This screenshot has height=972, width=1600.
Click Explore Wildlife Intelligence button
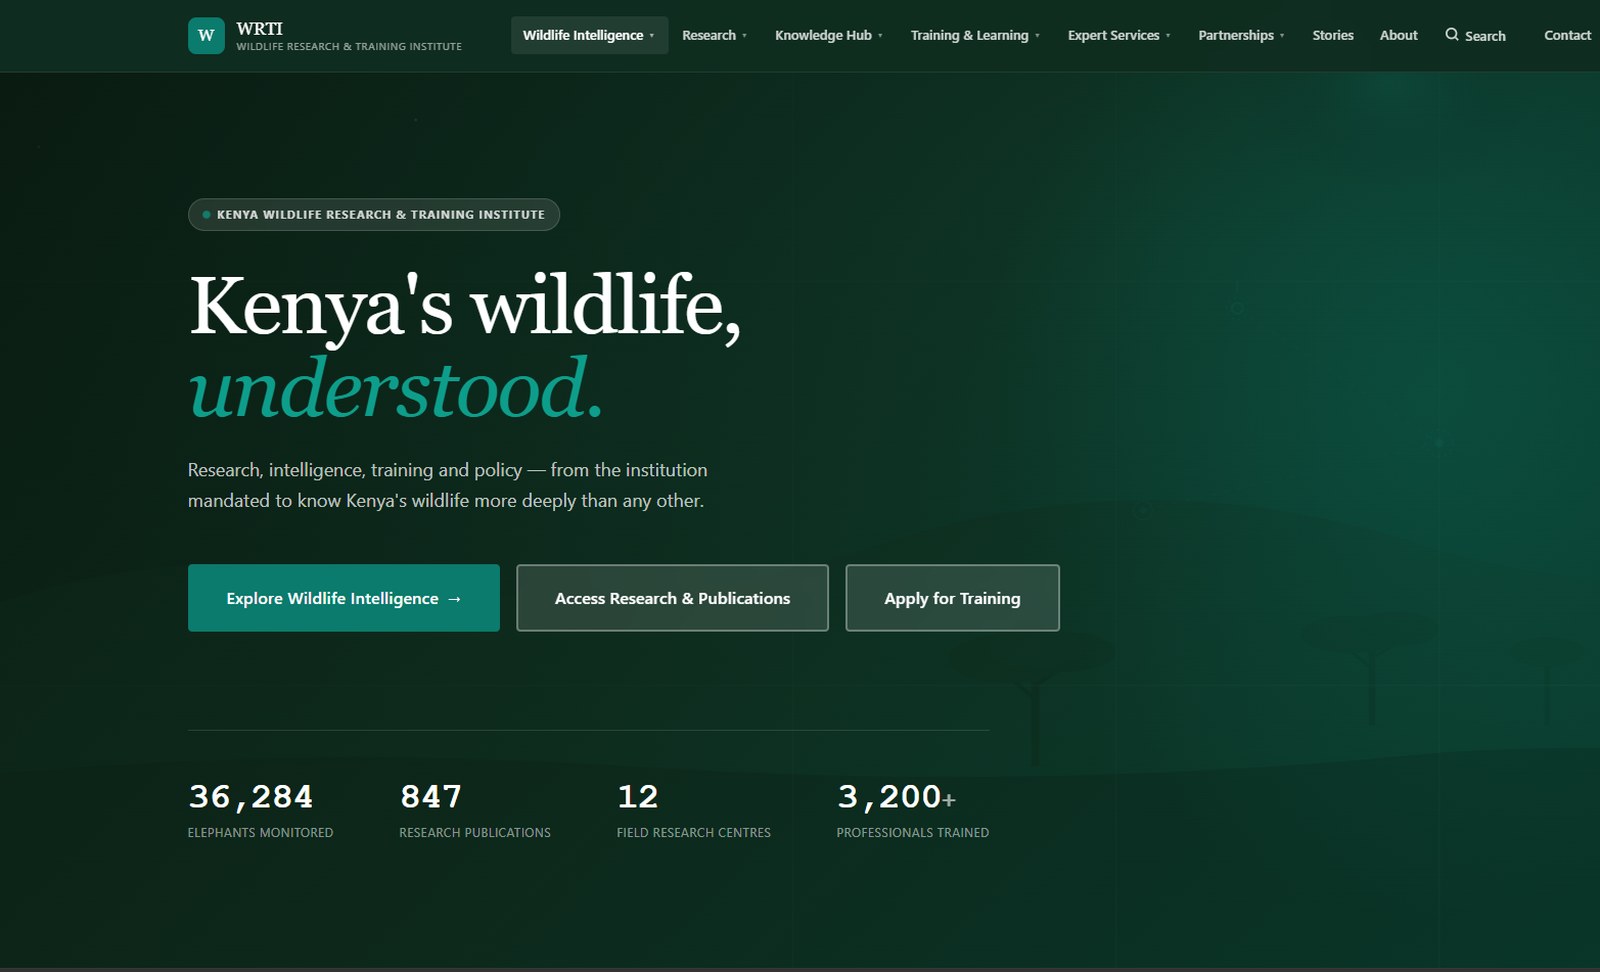pyautogui.click(x=344, y=598)
